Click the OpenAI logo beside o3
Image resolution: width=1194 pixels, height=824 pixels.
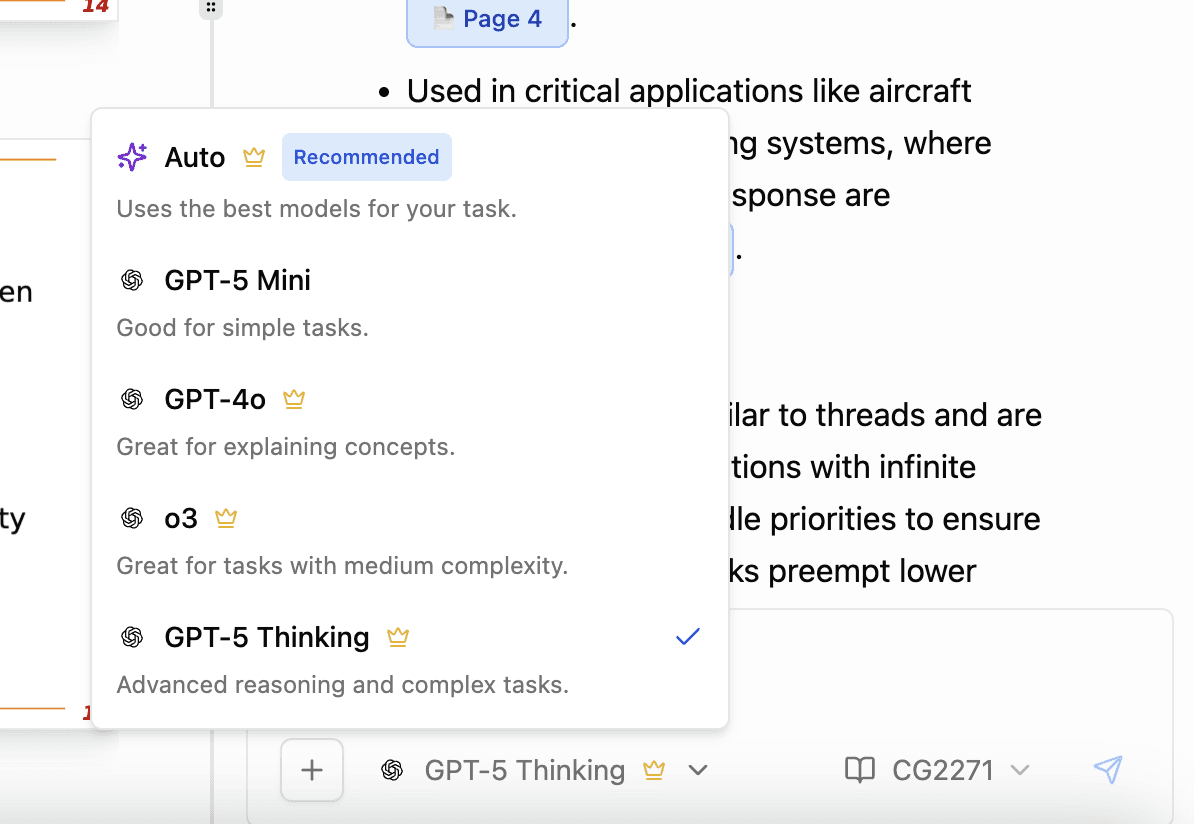pos(132,518)
